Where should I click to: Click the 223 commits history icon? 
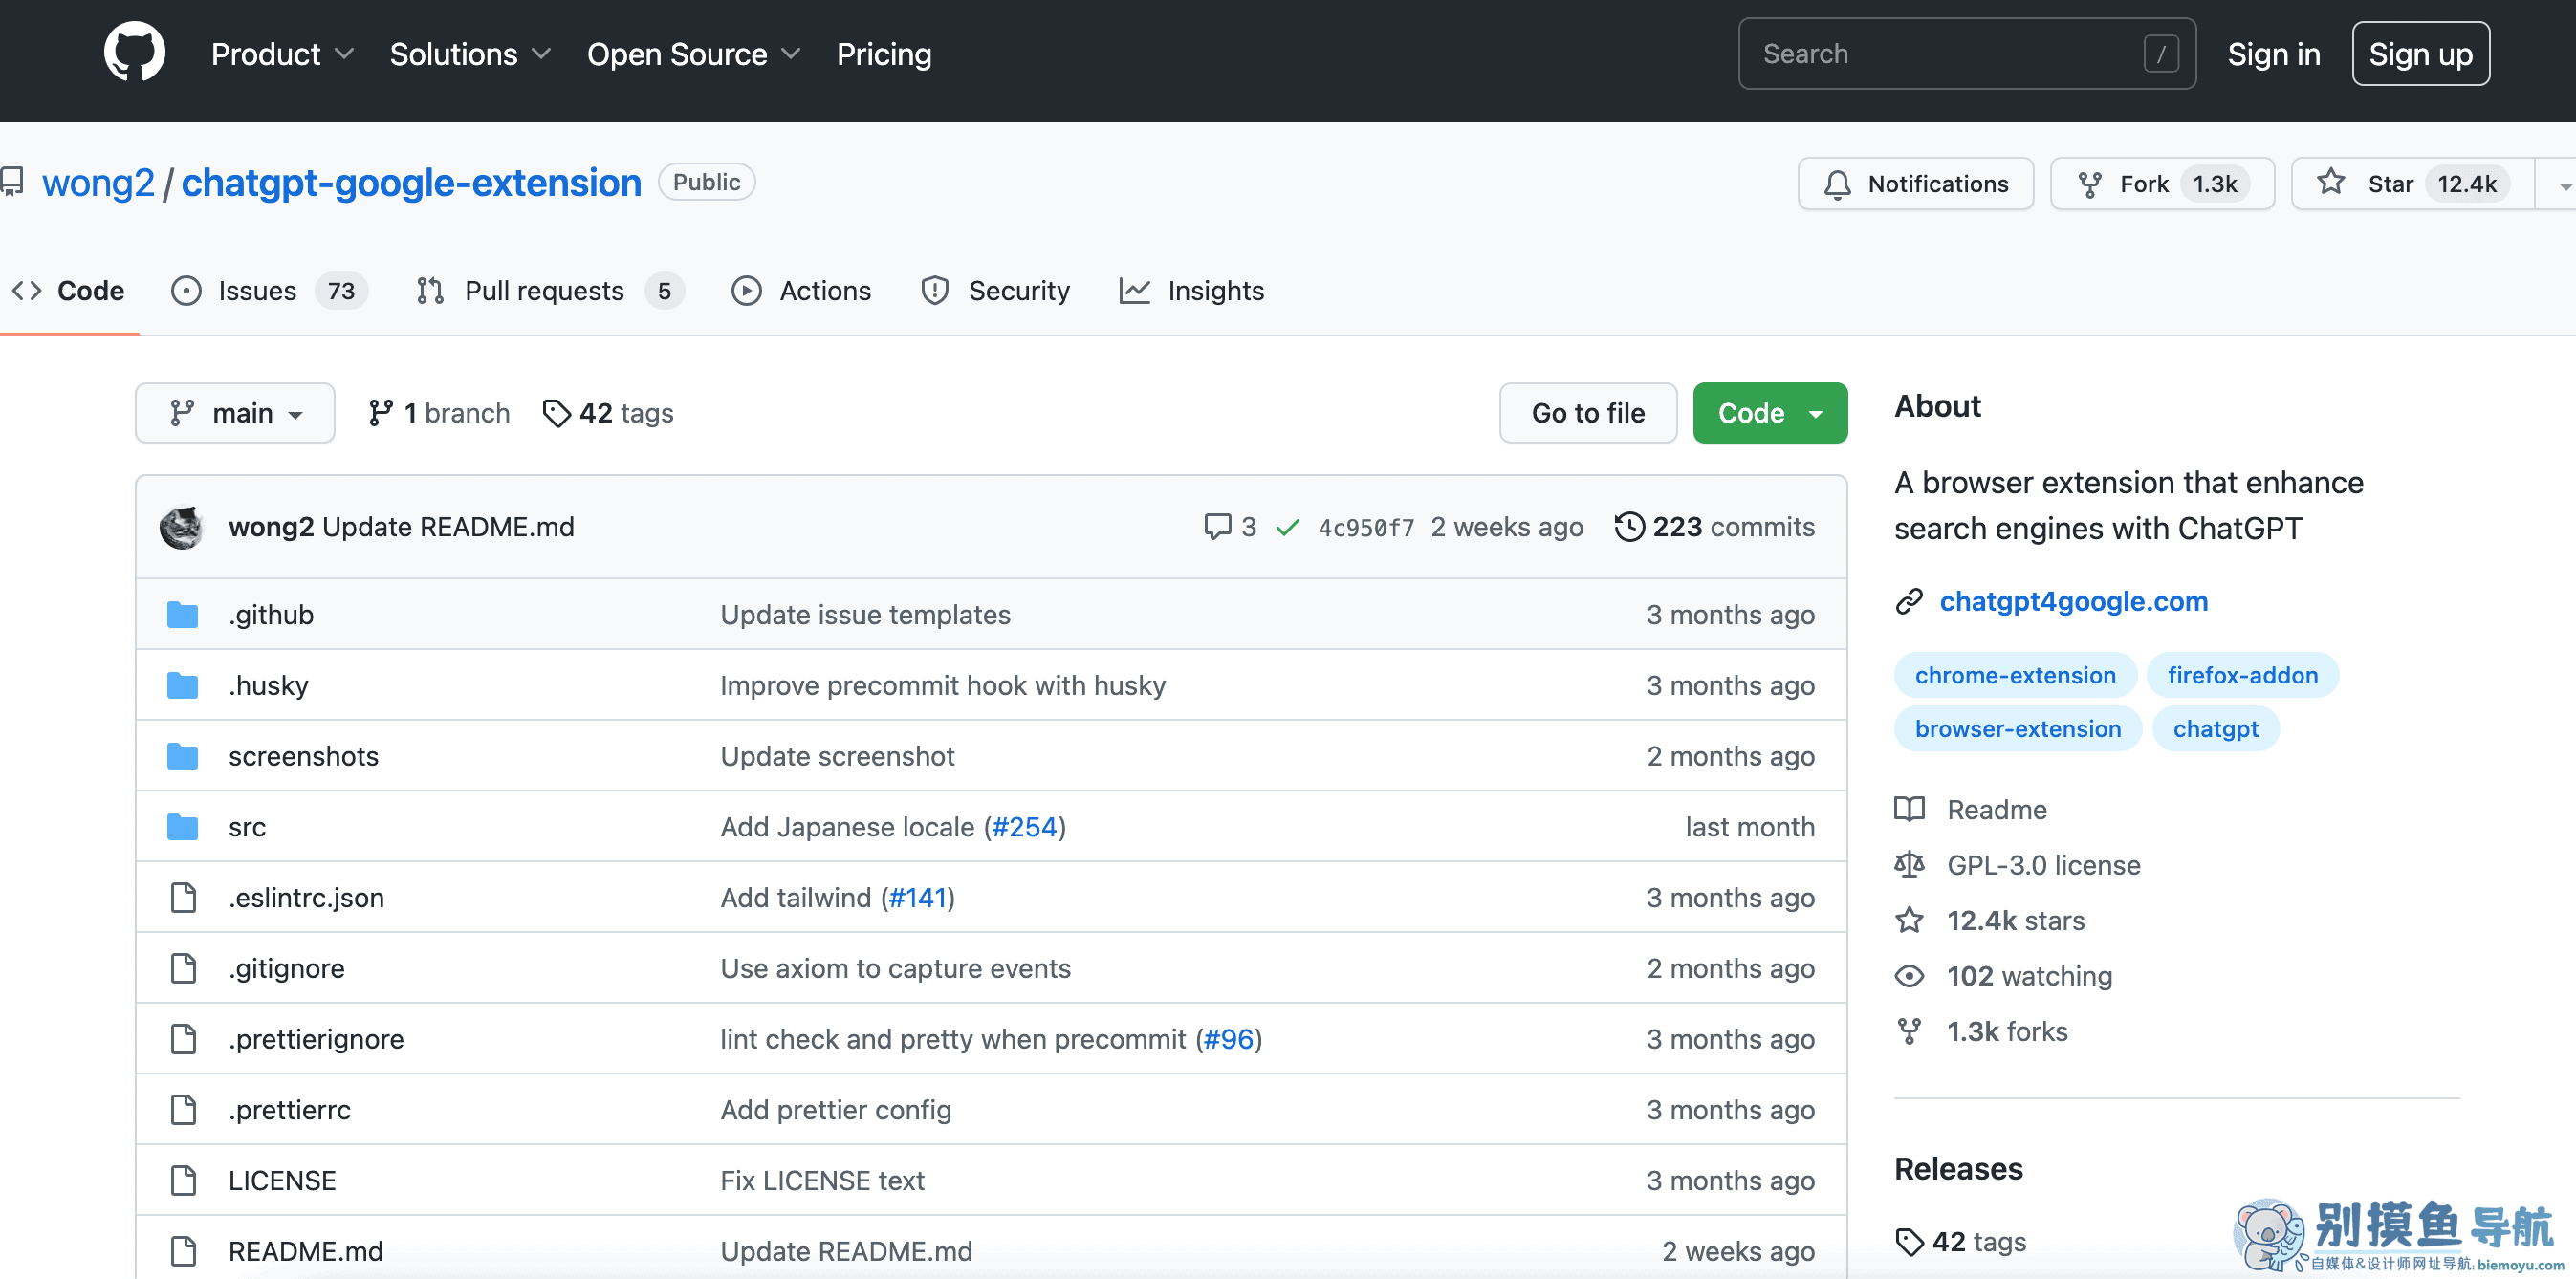pos(1629,526)
